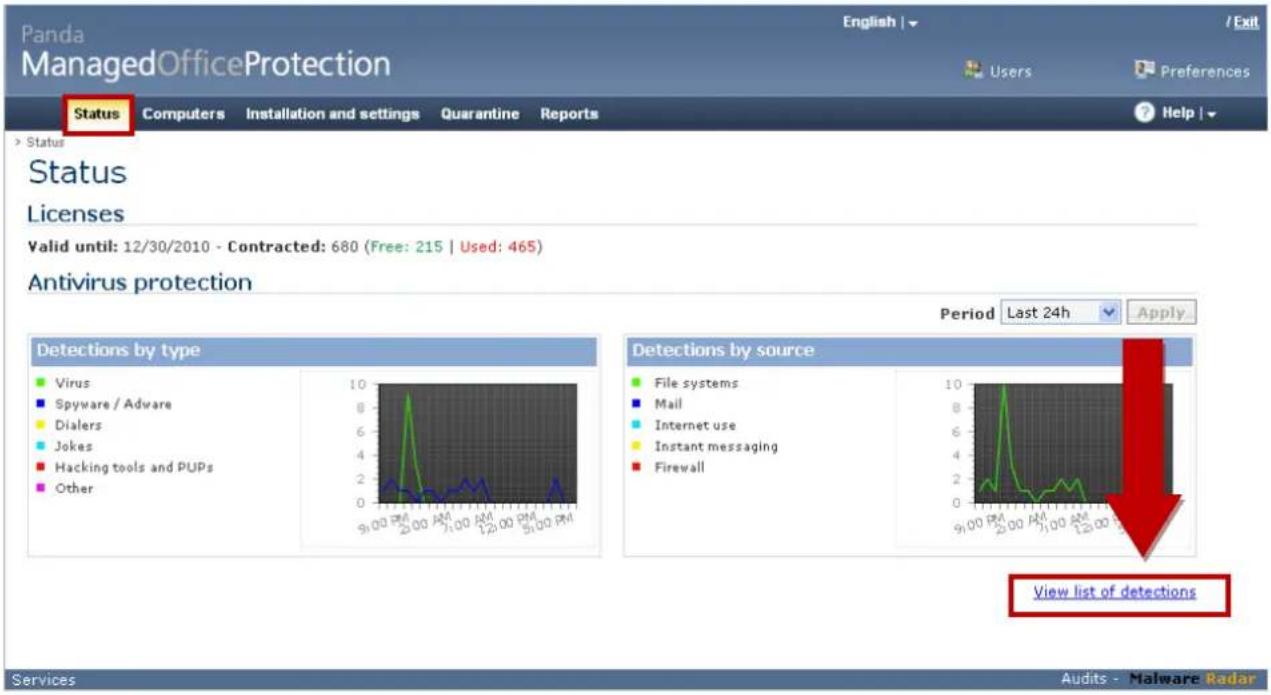The height and width of the screenshot is (695, 1271).
Task: Click the Preferences icon
Action: point(1145,70)
